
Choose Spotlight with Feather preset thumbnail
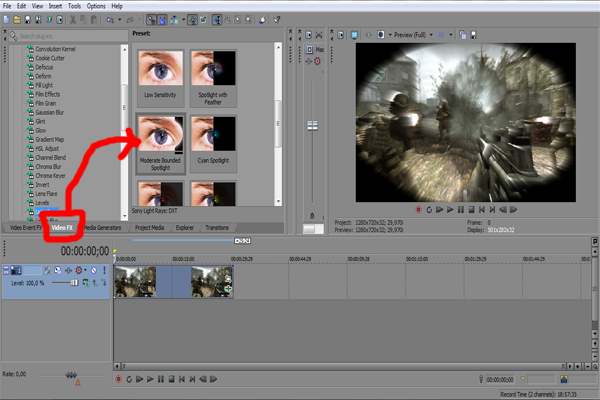pyautogui.click(x=213, y=78)
